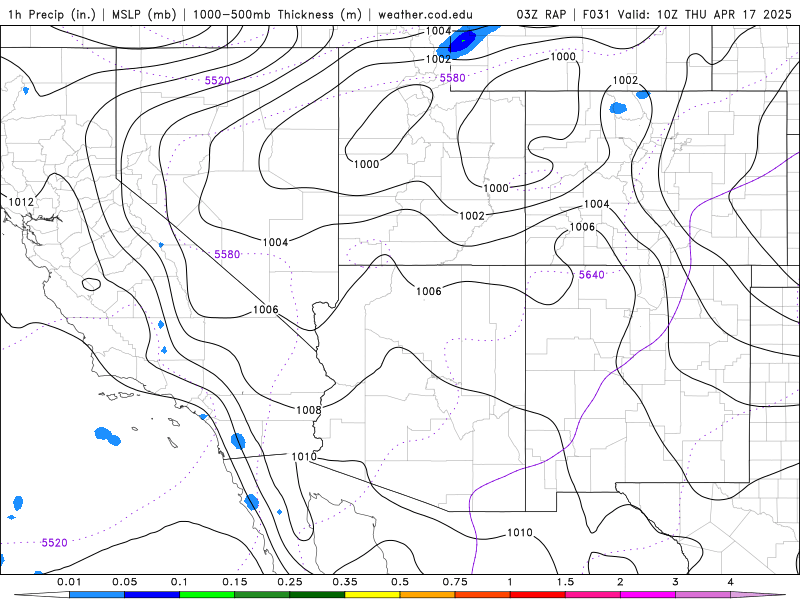Click the 0.25 legend value
This screenshot has width=800, height=600.
click(x=290, y=582)
